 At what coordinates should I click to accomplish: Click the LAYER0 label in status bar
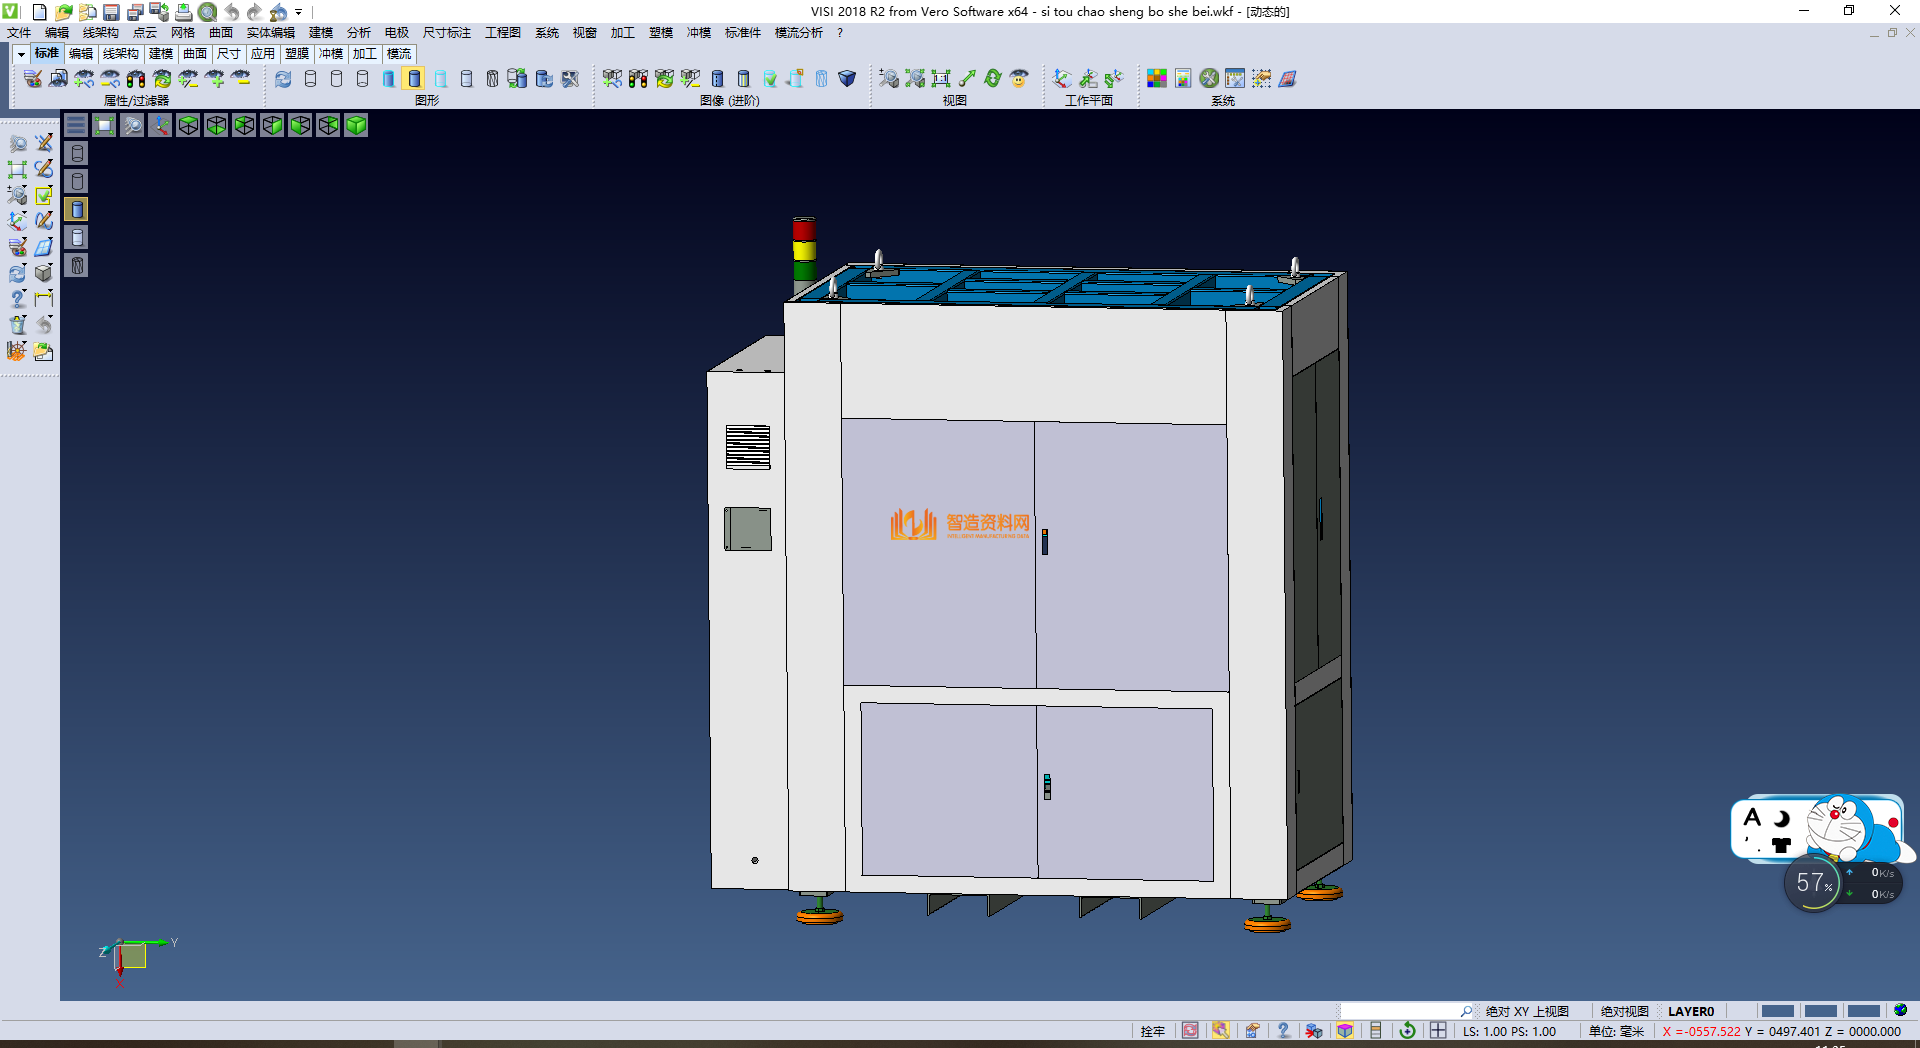(x=1690, y=1011)
